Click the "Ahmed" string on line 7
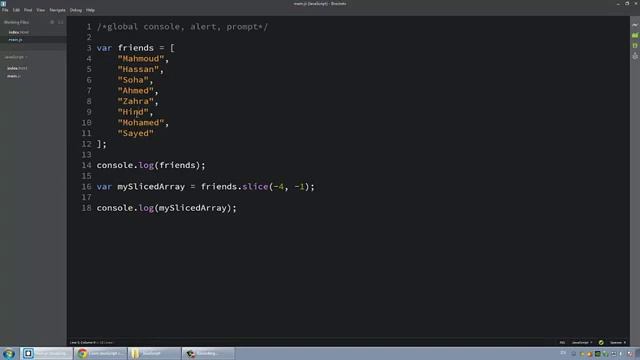 coord(136,91)
